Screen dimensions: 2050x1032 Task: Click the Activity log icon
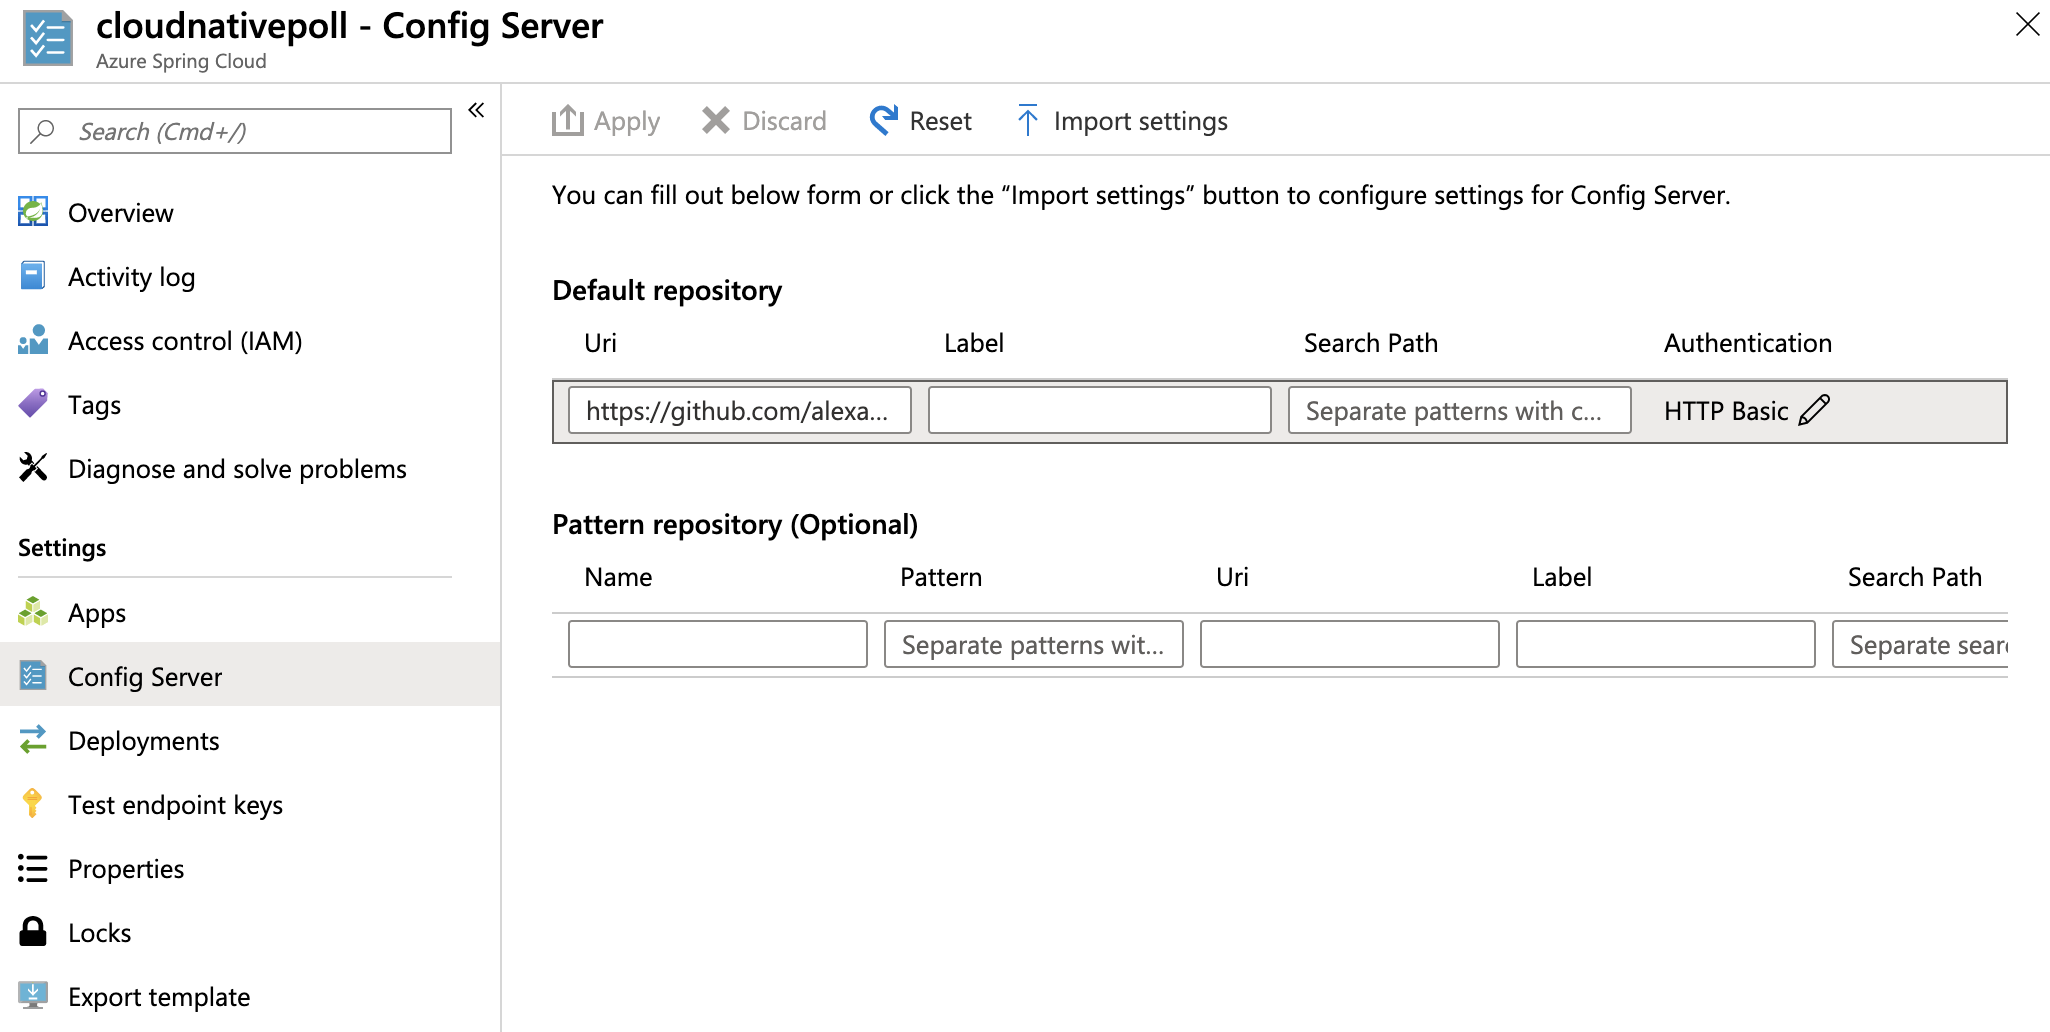(x=33, y=276)
